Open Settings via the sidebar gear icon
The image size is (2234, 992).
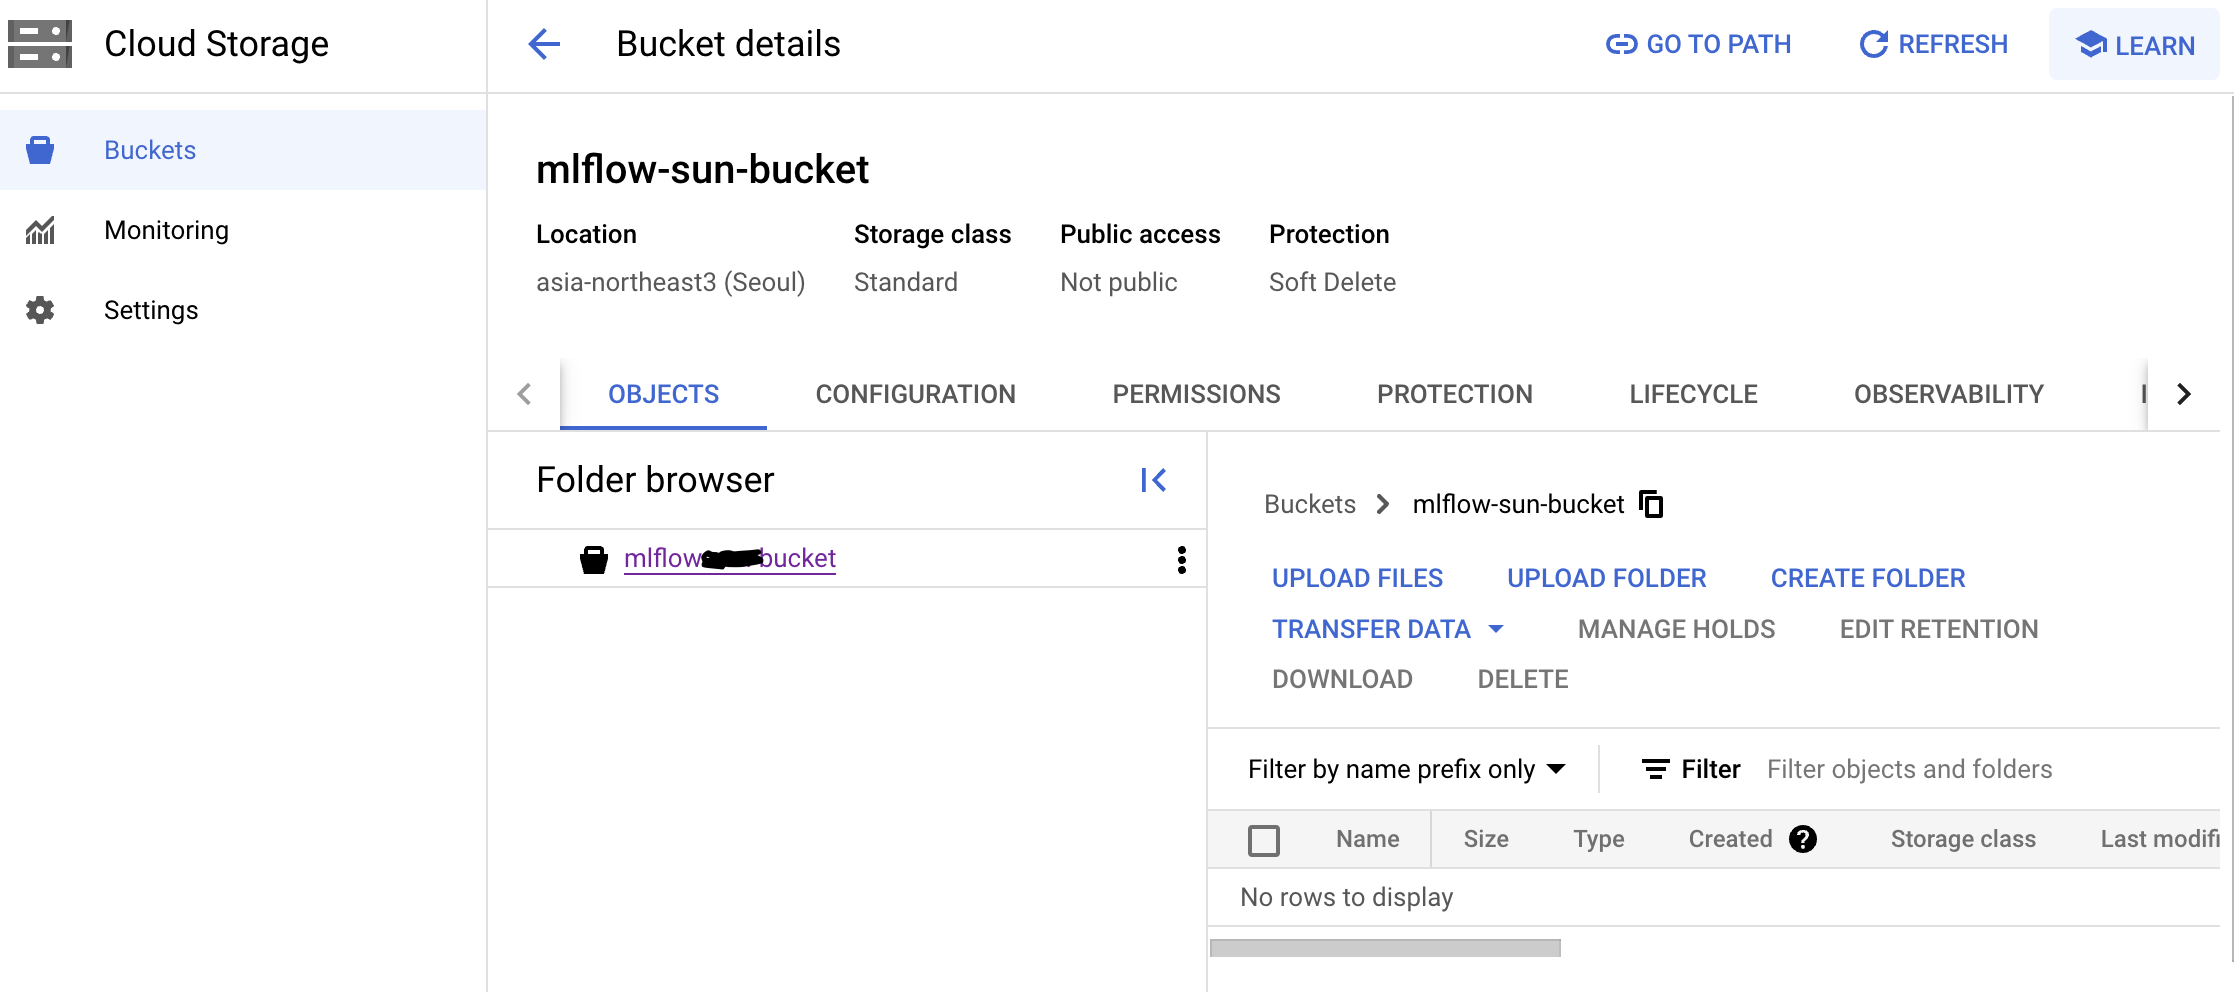pos(40,310)
